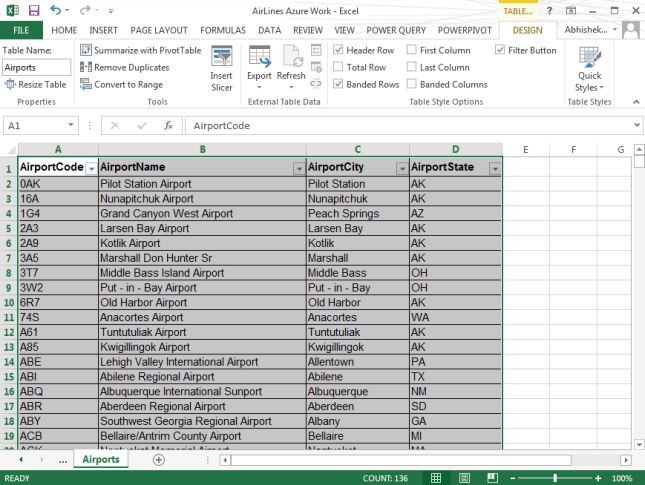
Task: Switch to Normal view in status bar
Action: (x=436, y=478)
